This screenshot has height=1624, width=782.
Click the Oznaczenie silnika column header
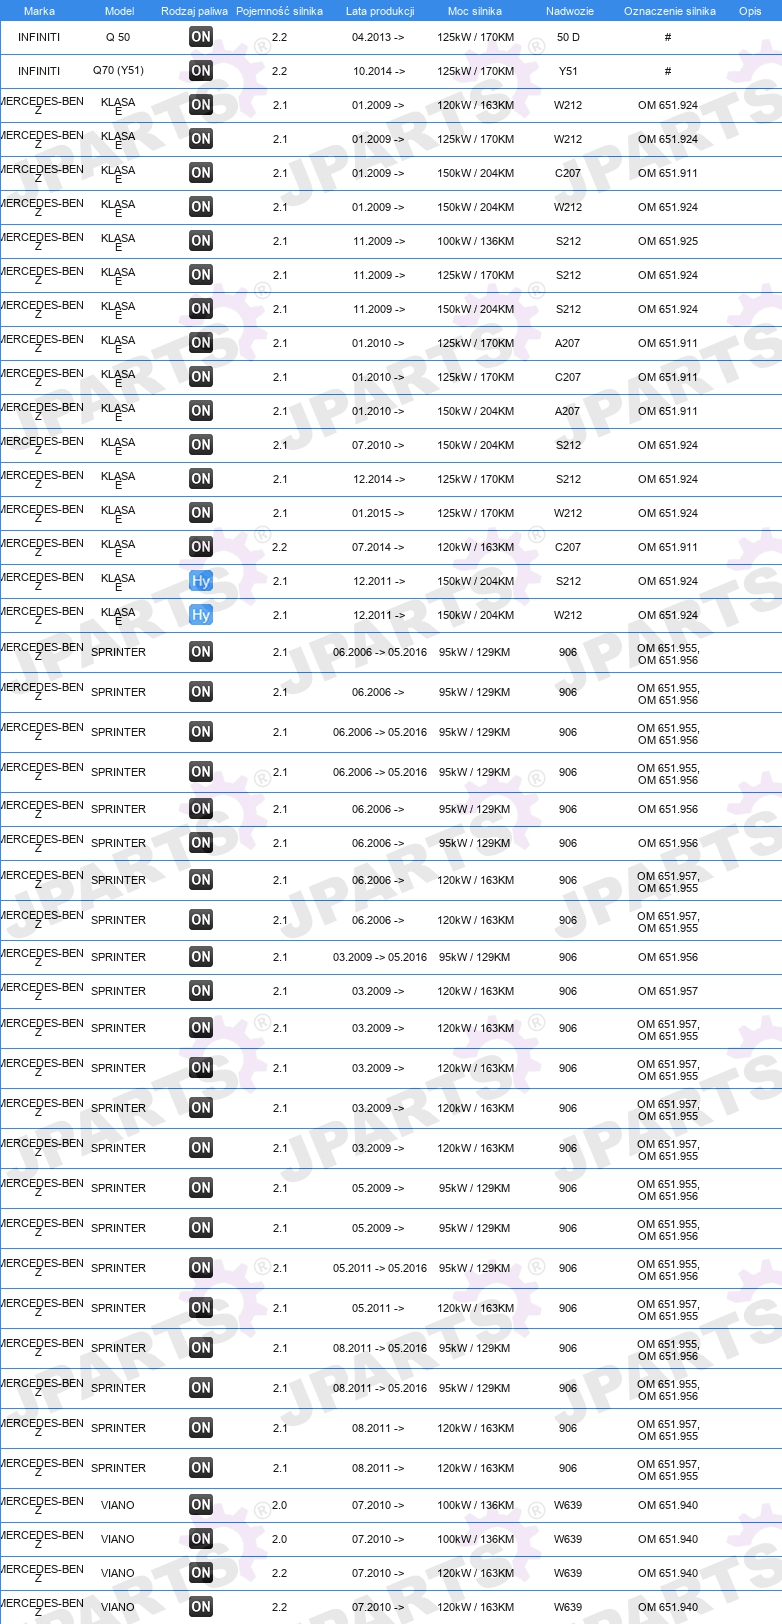click(x=670, y=11)
